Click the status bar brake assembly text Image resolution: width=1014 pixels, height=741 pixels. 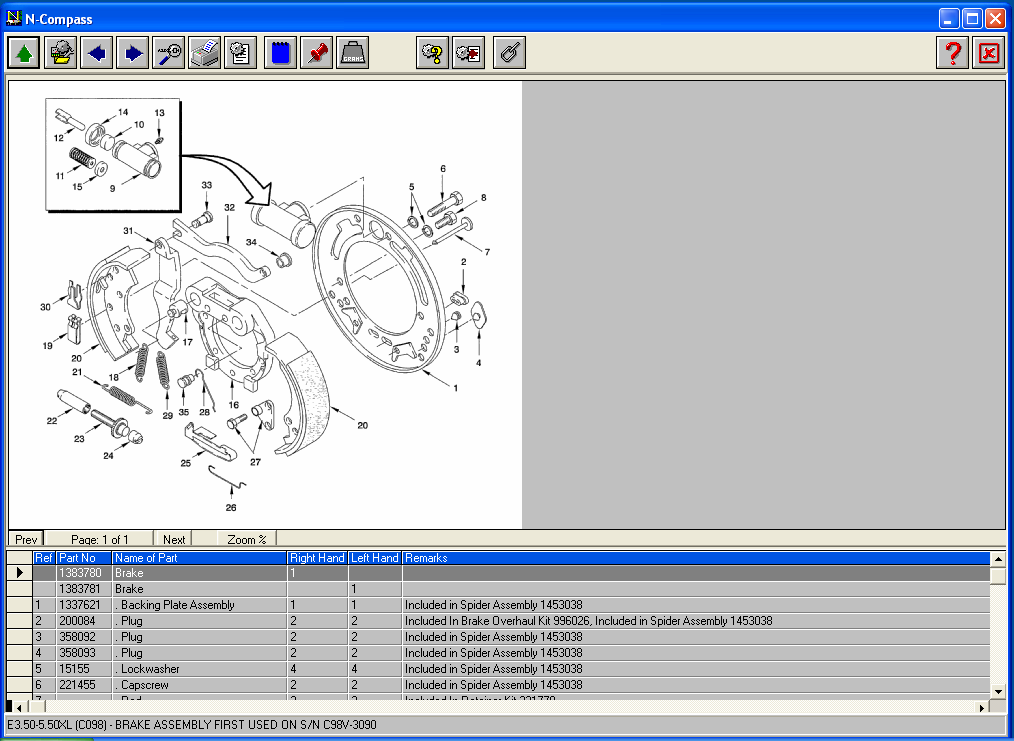tap(191, 725)
